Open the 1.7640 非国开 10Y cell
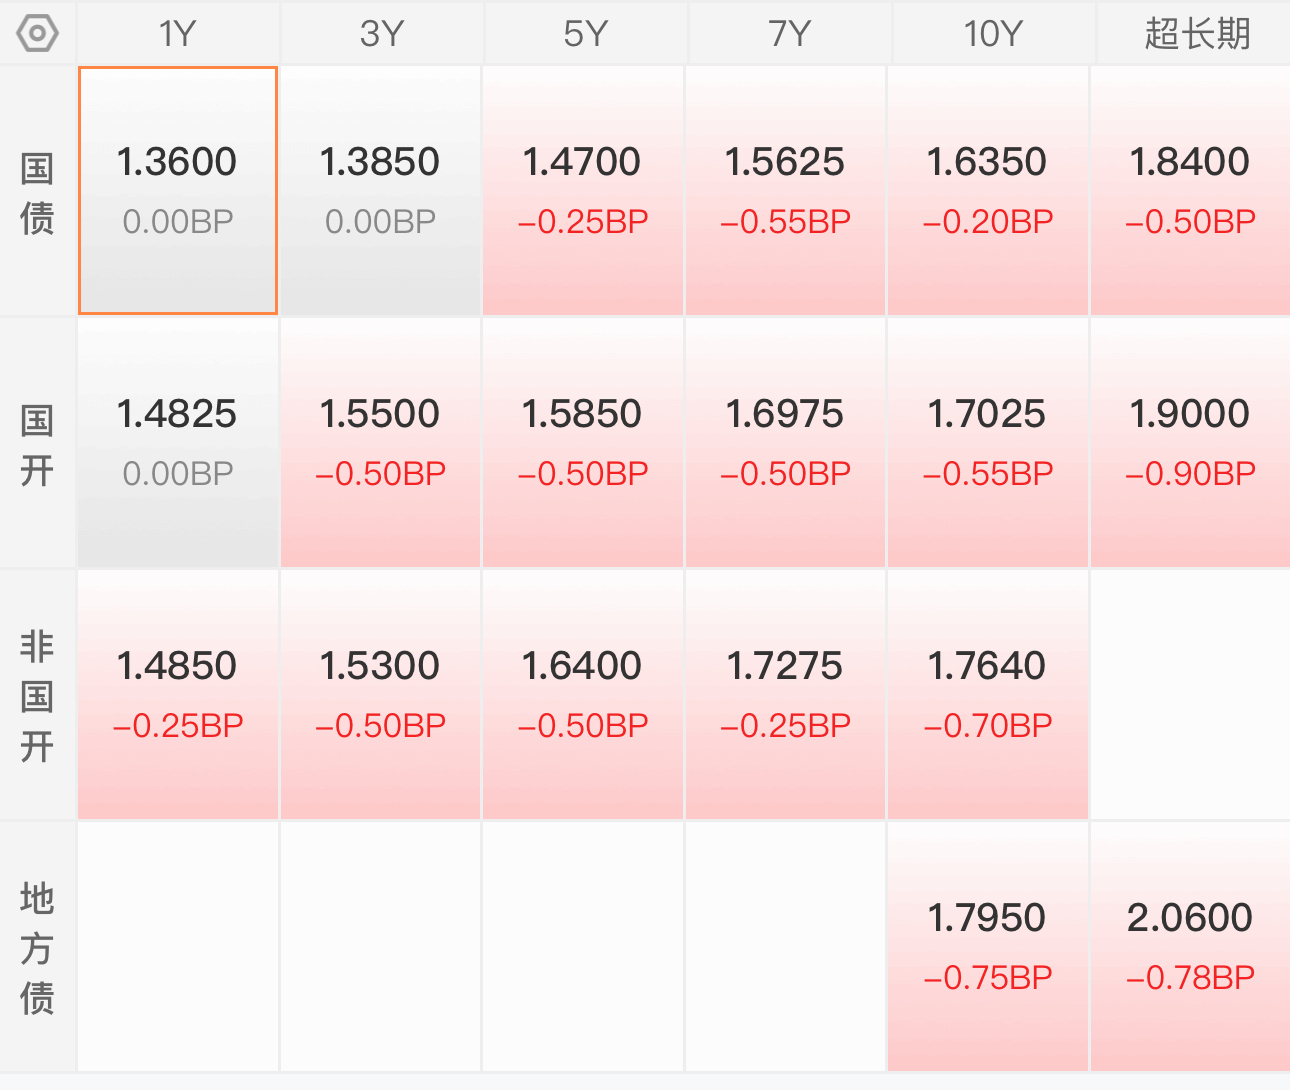Viewport: 1290px width, 1090px height. click(x=988, y=695)
